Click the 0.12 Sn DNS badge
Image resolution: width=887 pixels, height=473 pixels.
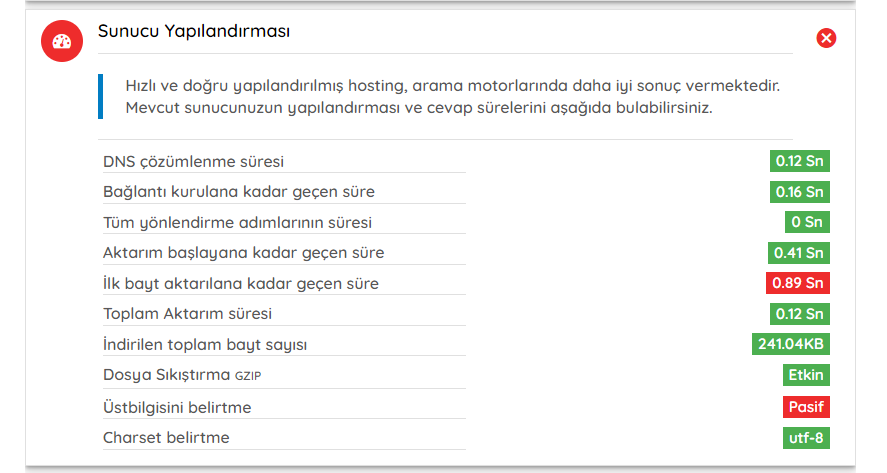(799, 161)
